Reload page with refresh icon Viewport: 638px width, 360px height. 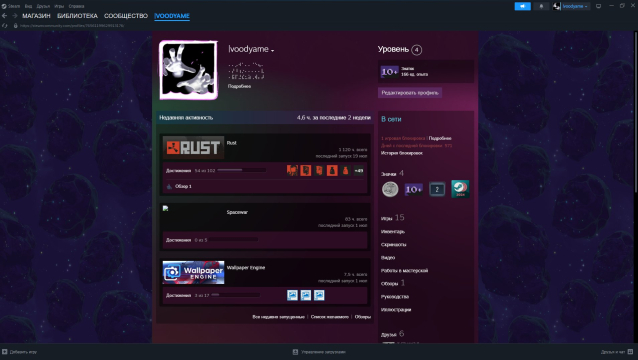[x=4, y=26]
